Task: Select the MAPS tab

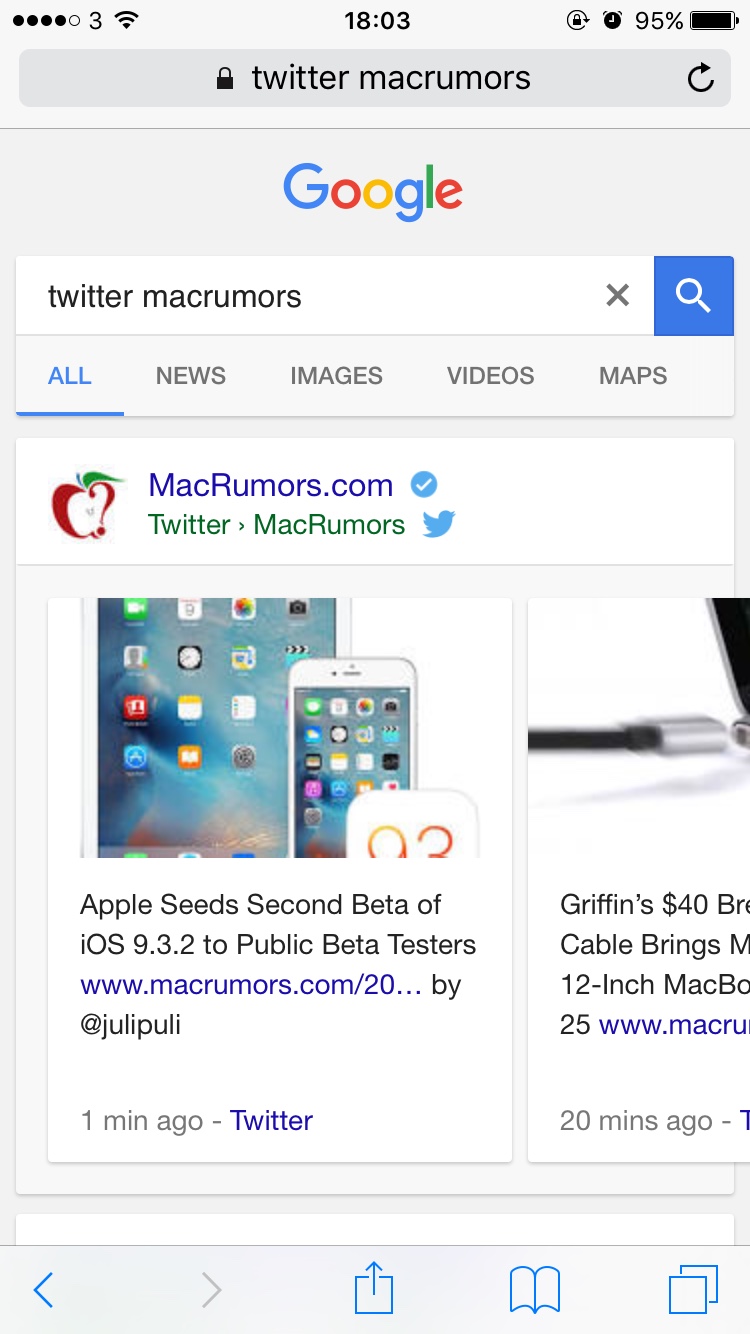Action: tap(633, 376)
